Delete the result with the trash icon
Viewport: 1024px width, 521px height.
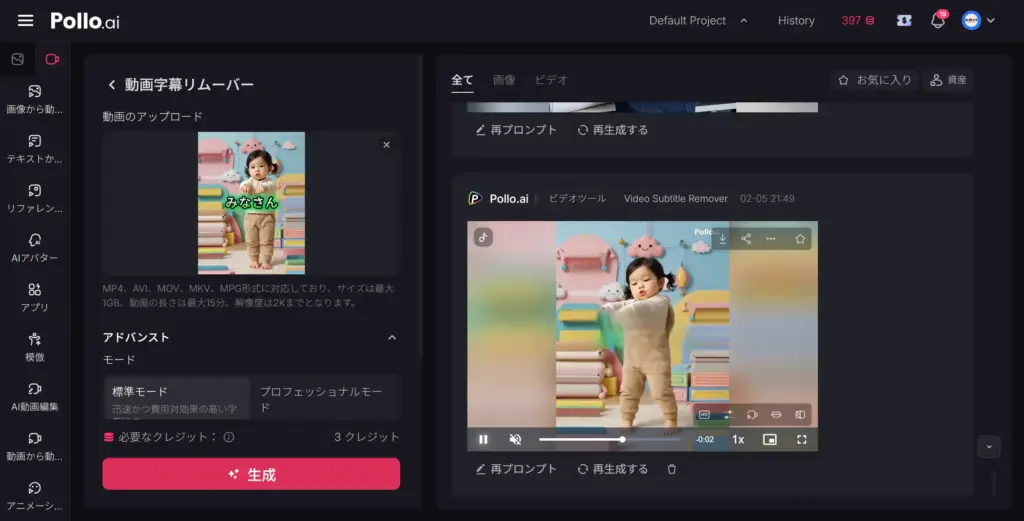tap(671, 469)
